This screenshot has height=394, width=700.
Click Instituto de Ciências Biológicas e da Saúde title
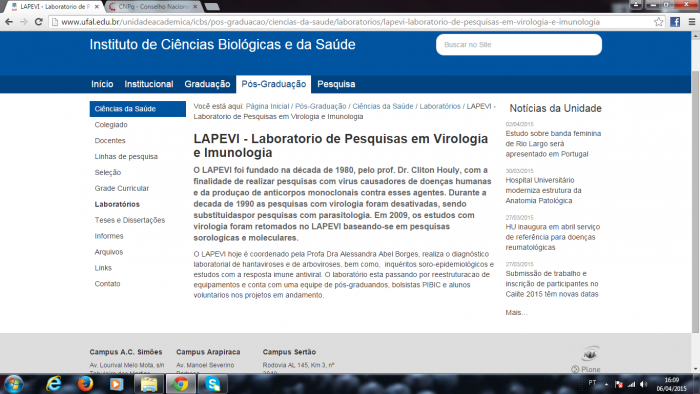pyautogui.click(x=222, y=45)
